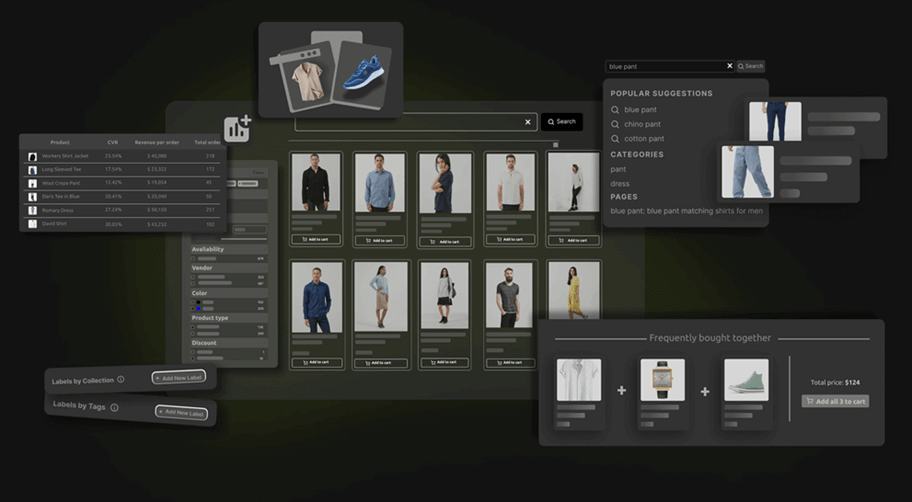Click the analytics bar chart plus icon
This screenshot has height=502, width=912.
(237, 129)
